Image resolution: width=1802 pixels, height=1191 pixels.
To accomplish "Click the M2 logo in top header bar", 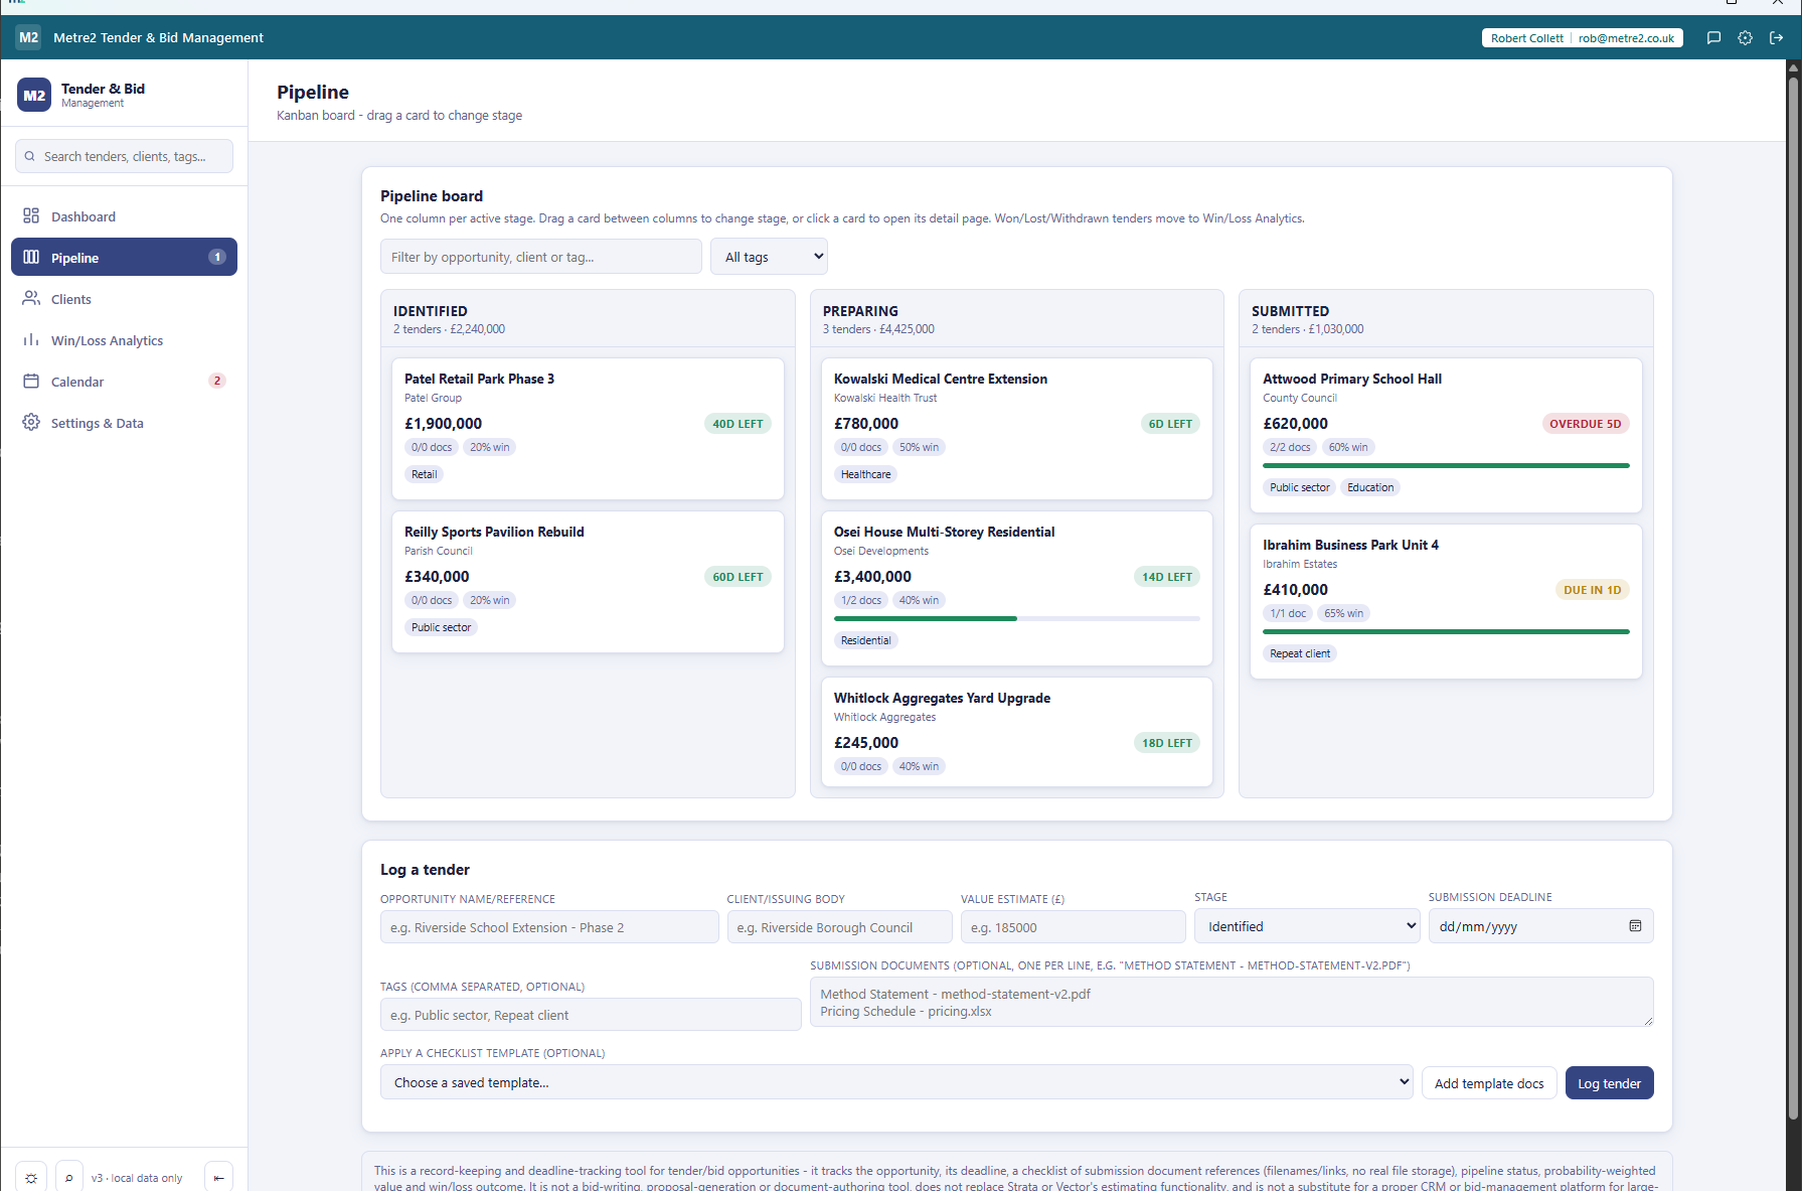I will point(28,38).
